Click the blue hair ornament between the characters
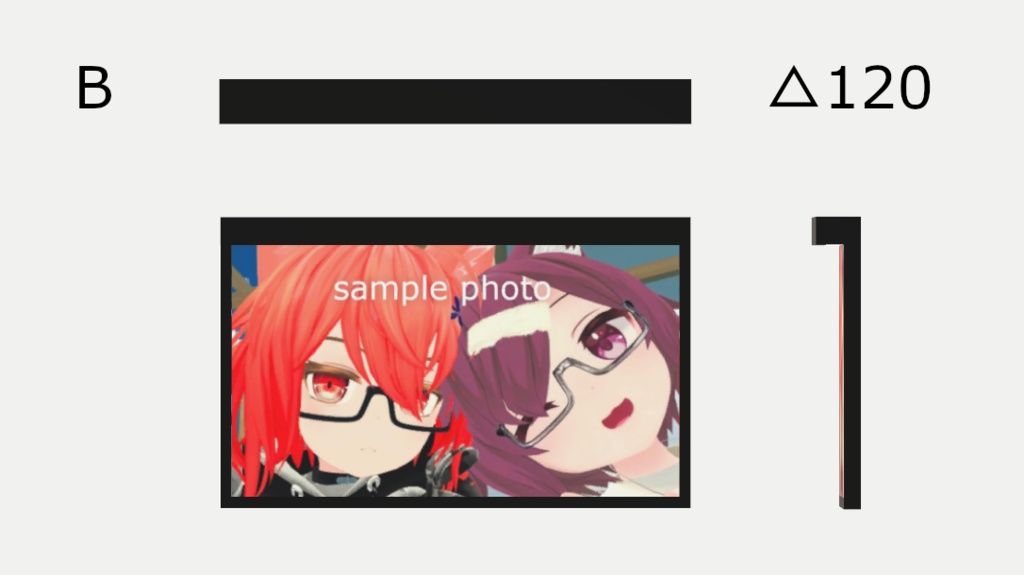The height and width of the screenshot is (575, 1024). coord(456,312)
